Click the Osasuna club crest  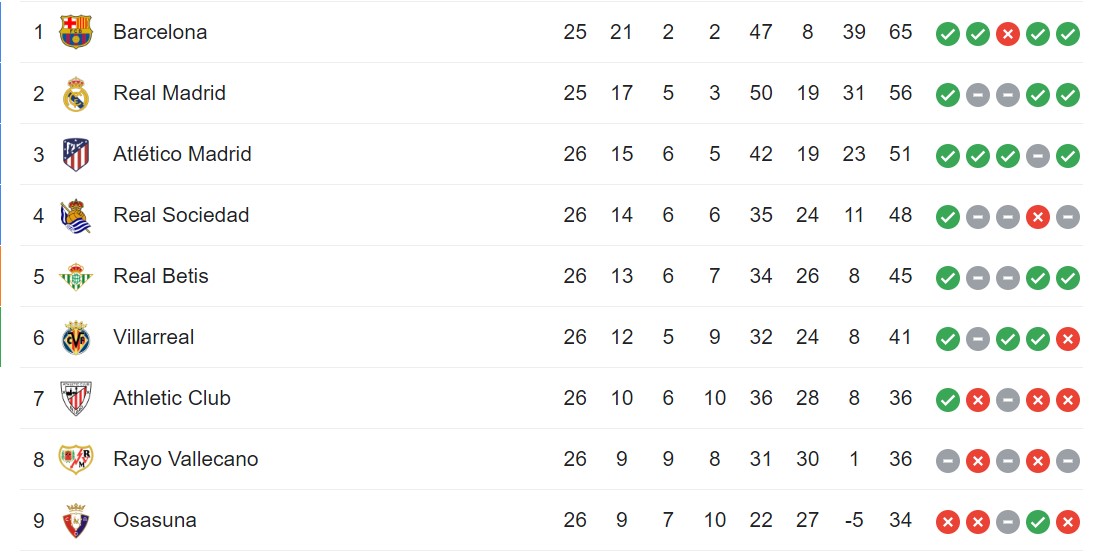(x=76, y=521)
